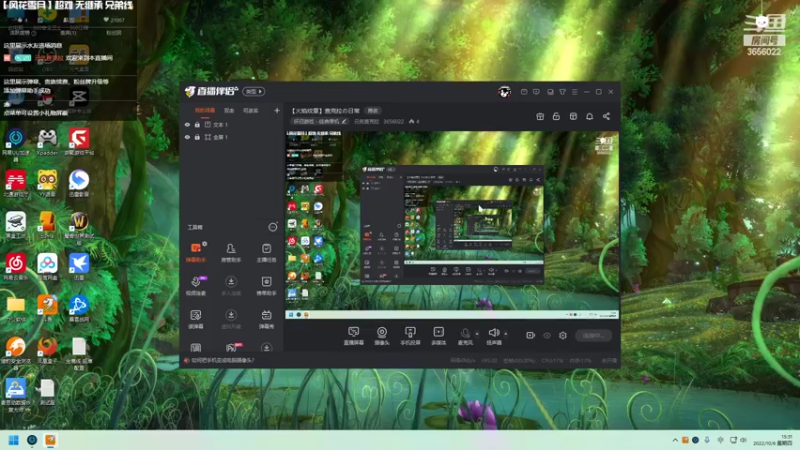
Task: Open the toolbox more-options circle
Action: 272,227
